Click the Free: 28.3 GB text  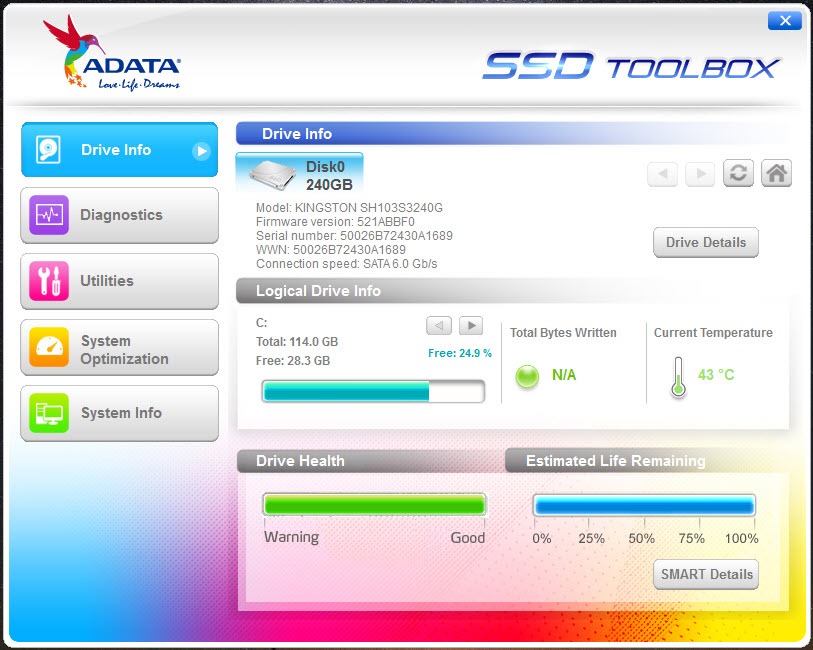[293, 361]
